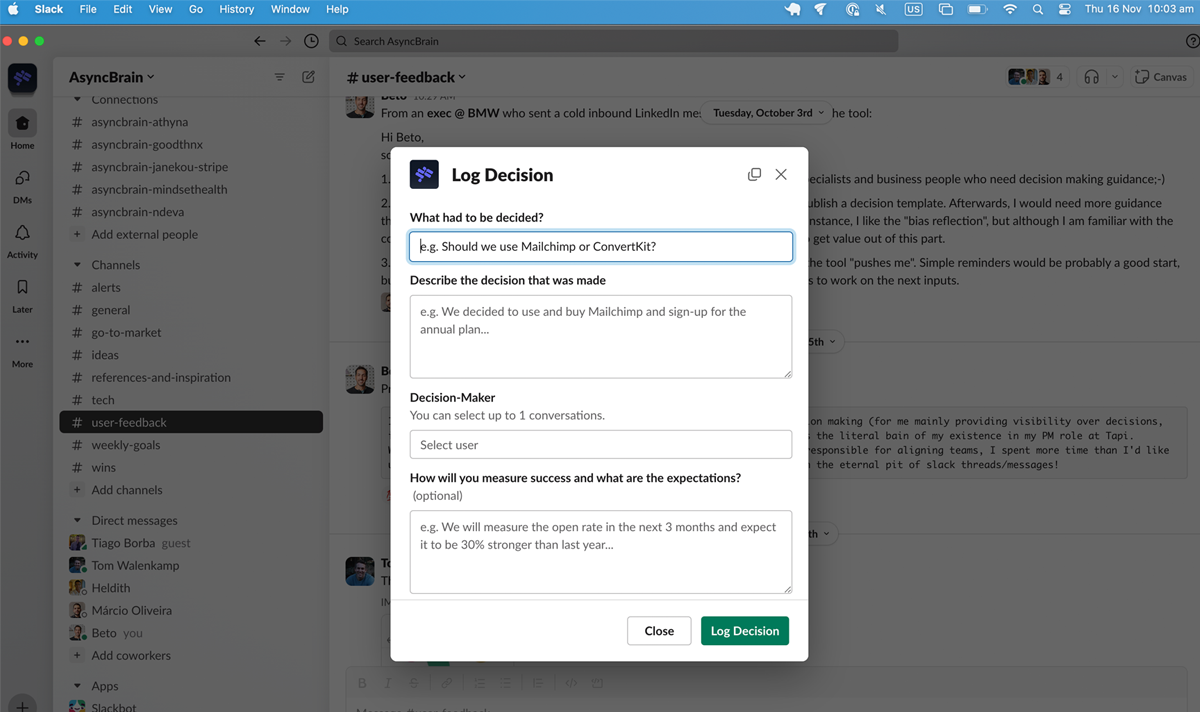Image resolution: width=1200 pixels, height=712 pixels.
Task: Open the Go menu
Action: (x=196, y=9)
